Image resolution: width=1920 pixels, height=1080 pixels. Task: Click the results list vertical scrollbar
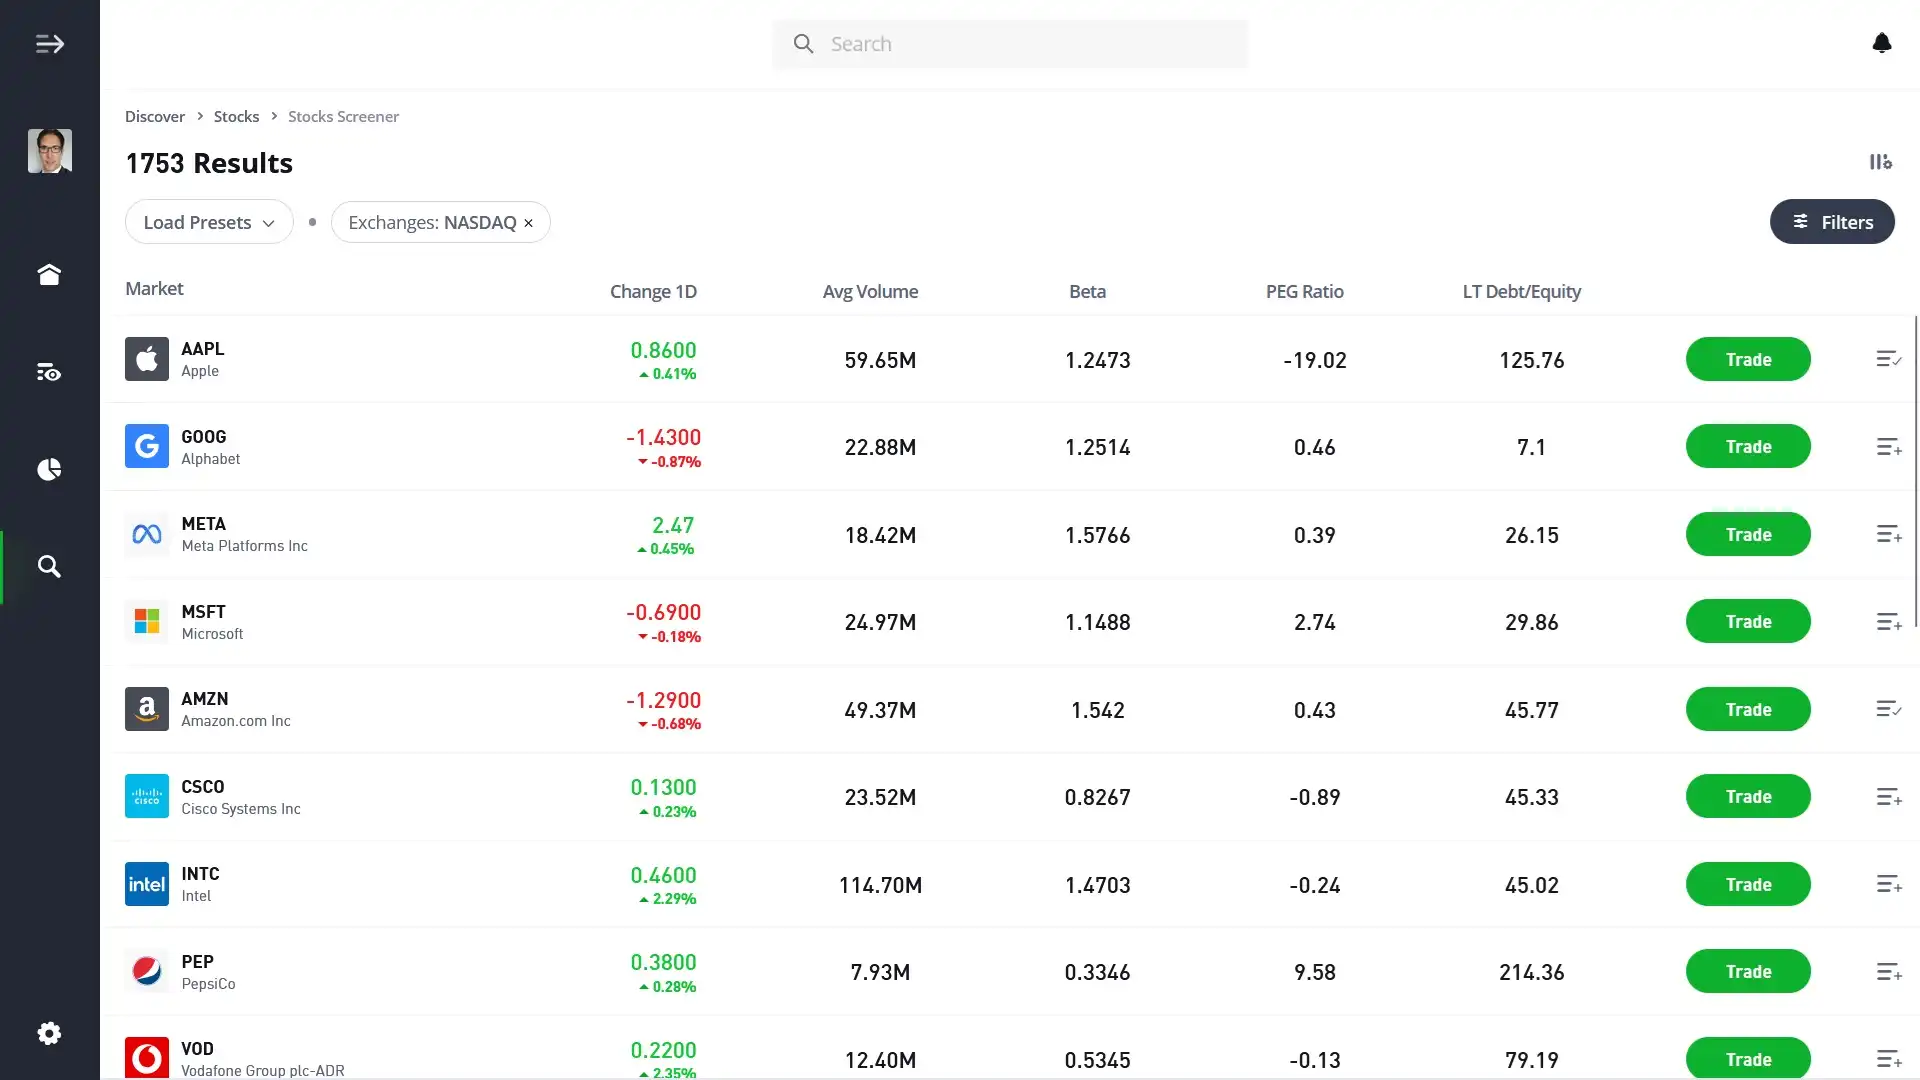(1915, 471)
